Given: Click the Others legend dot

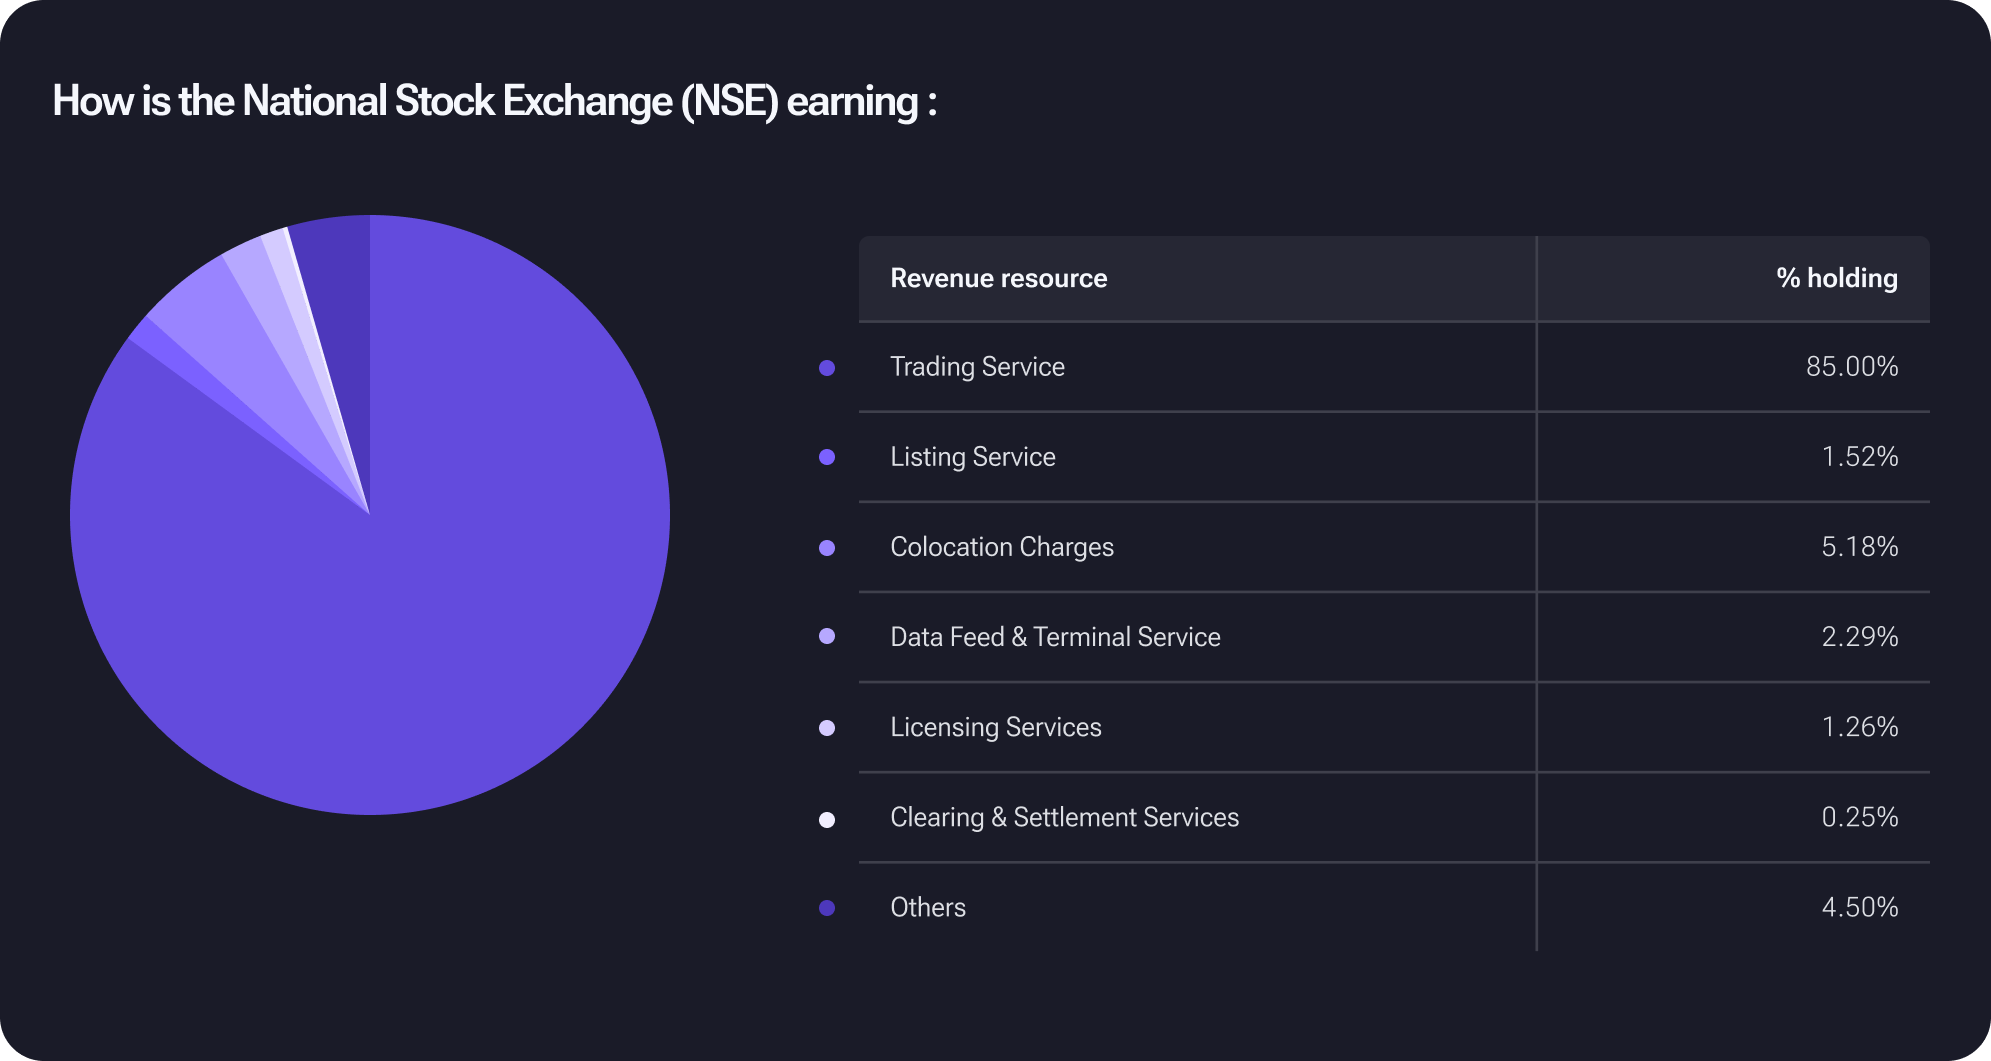Looking at the screenshot, I should click(827, 908).
